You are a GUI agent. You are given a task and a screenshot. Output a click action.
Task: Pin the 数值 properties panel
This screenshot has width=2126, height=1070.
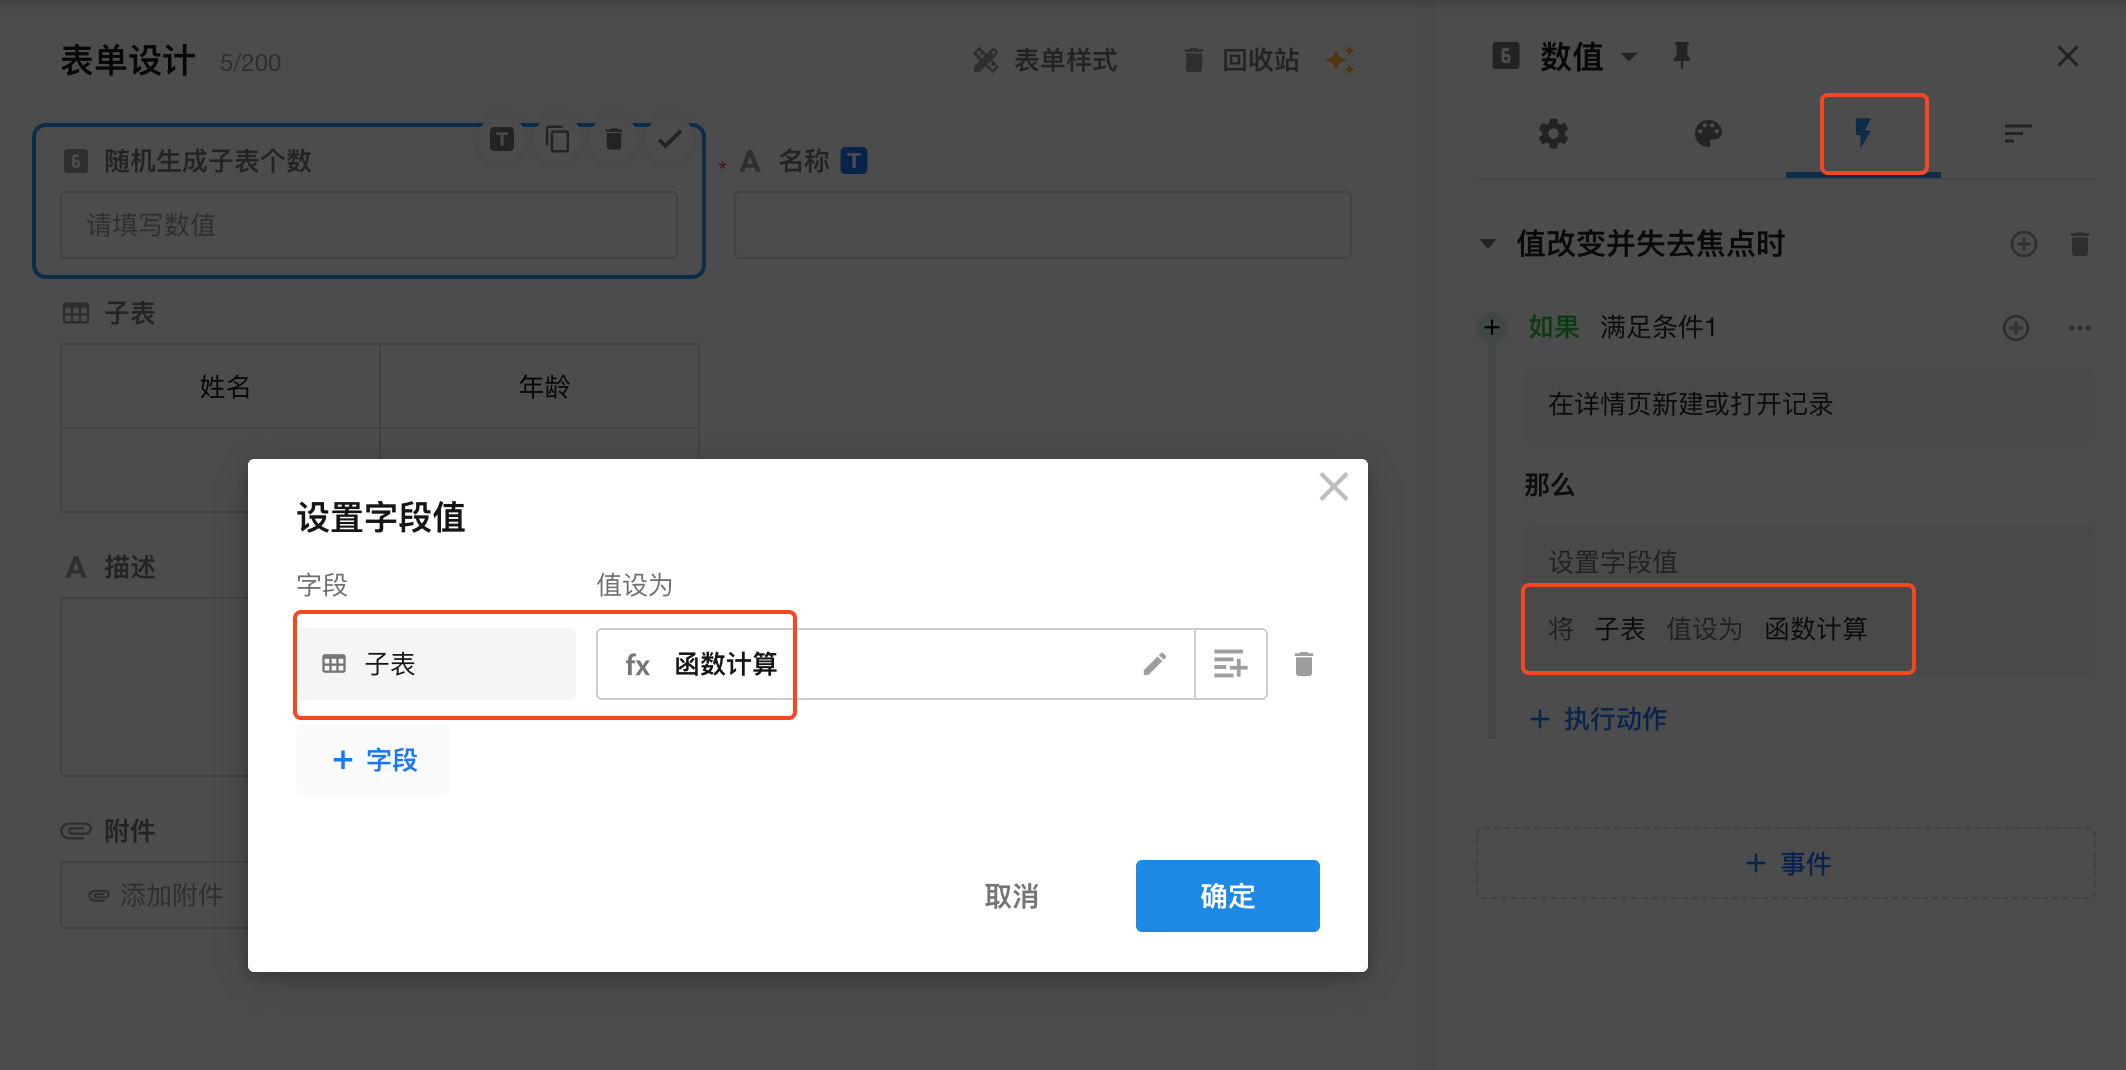click(1682, 55)
